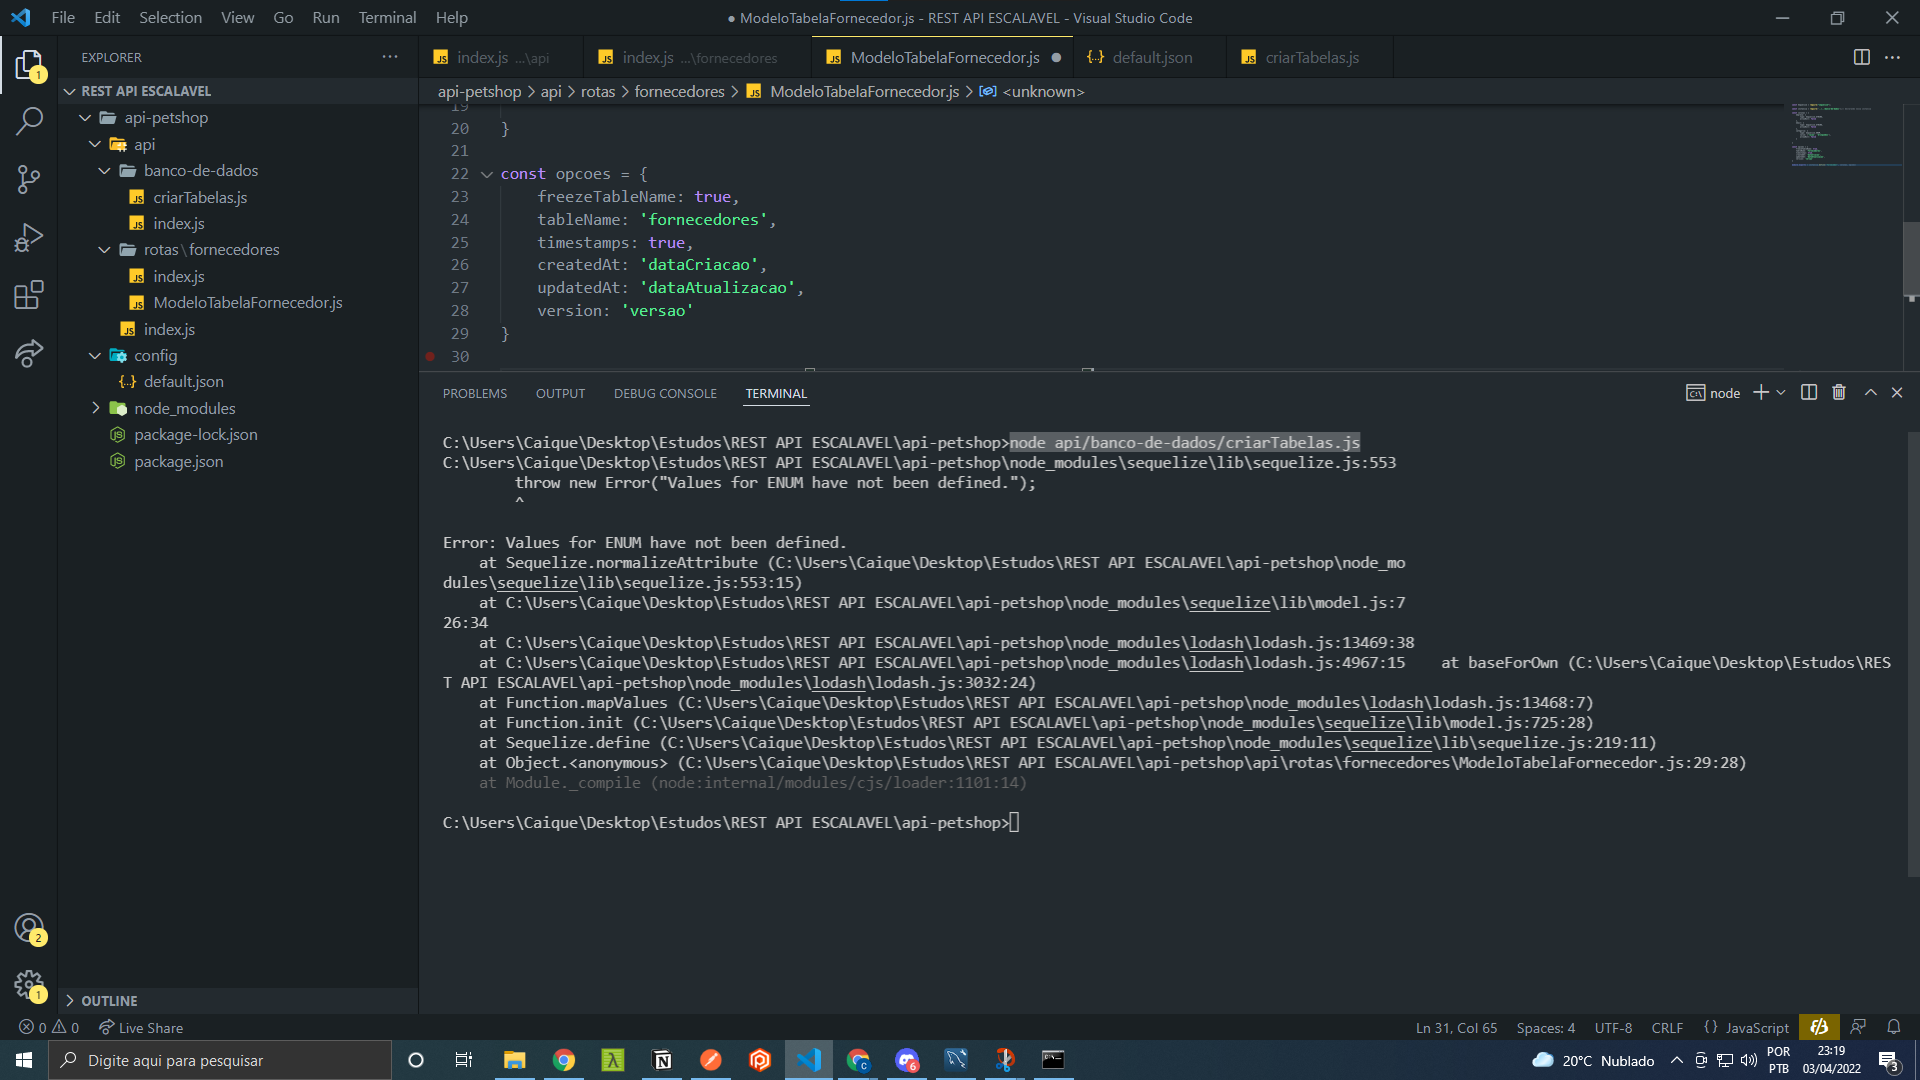Collapse the opcoes code block on line 22
The height and width of the screenshot is (1080, 1920).
487,173
